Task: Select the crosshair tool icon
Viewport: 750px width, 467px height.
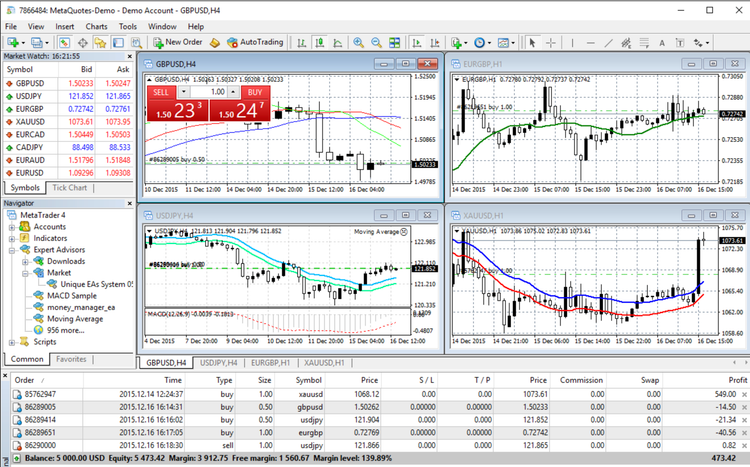Action: click(x=550, y=43)
